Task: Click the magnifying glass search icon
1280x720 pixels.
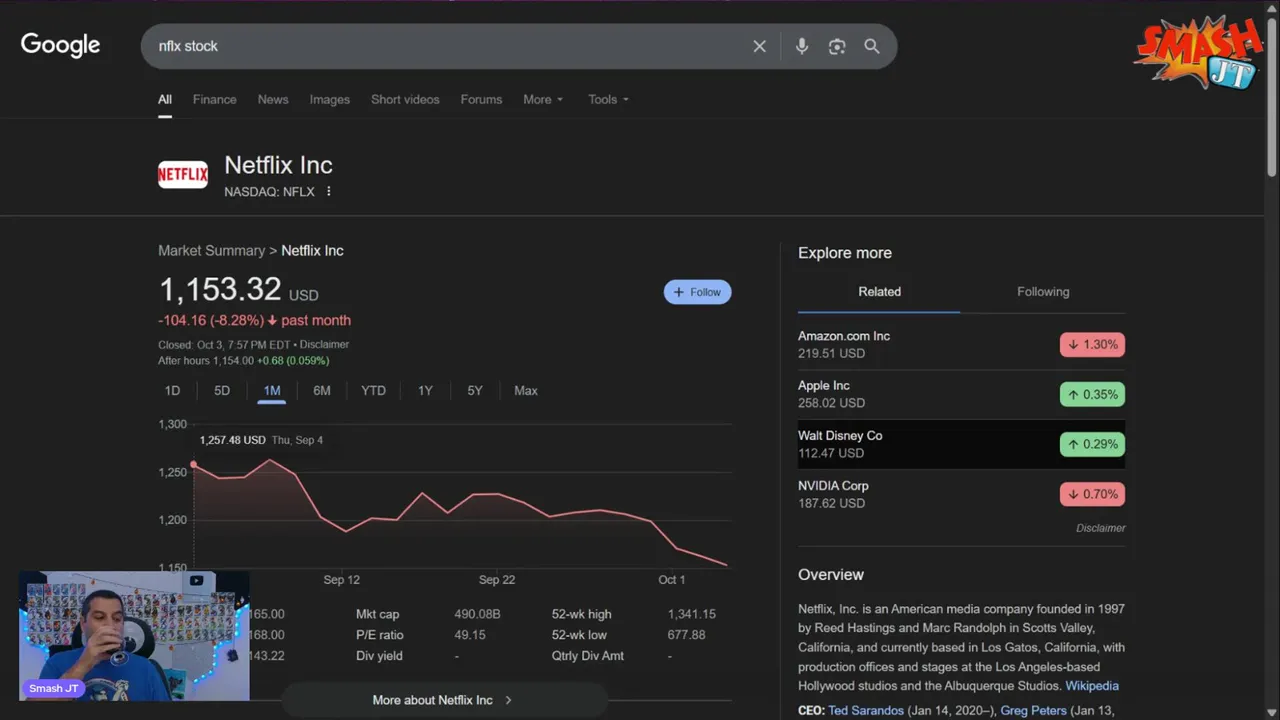Action: pyautogui.click(x=872, y=46)
